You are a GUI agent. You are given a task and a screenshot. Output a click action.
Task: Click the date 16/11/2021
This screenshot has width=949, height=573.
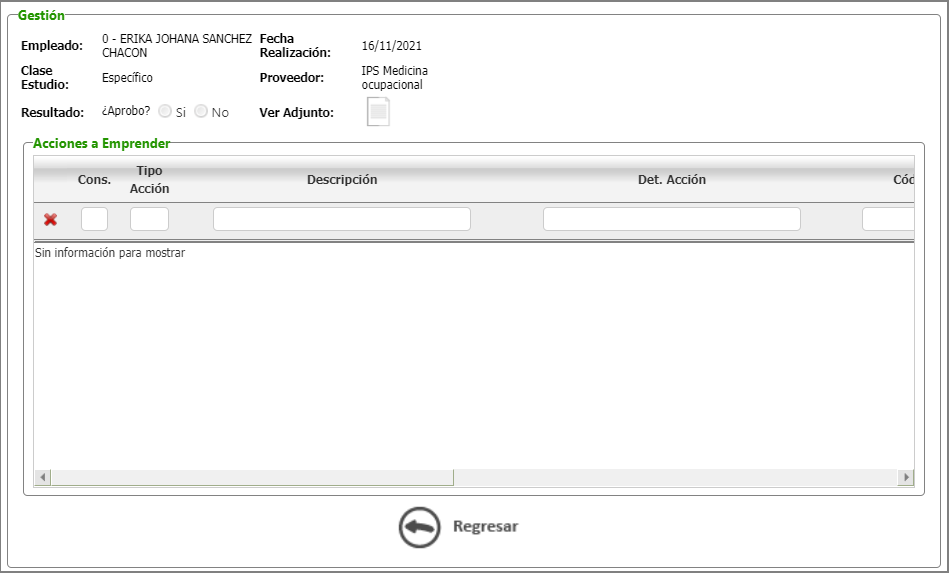pos(392,46)
